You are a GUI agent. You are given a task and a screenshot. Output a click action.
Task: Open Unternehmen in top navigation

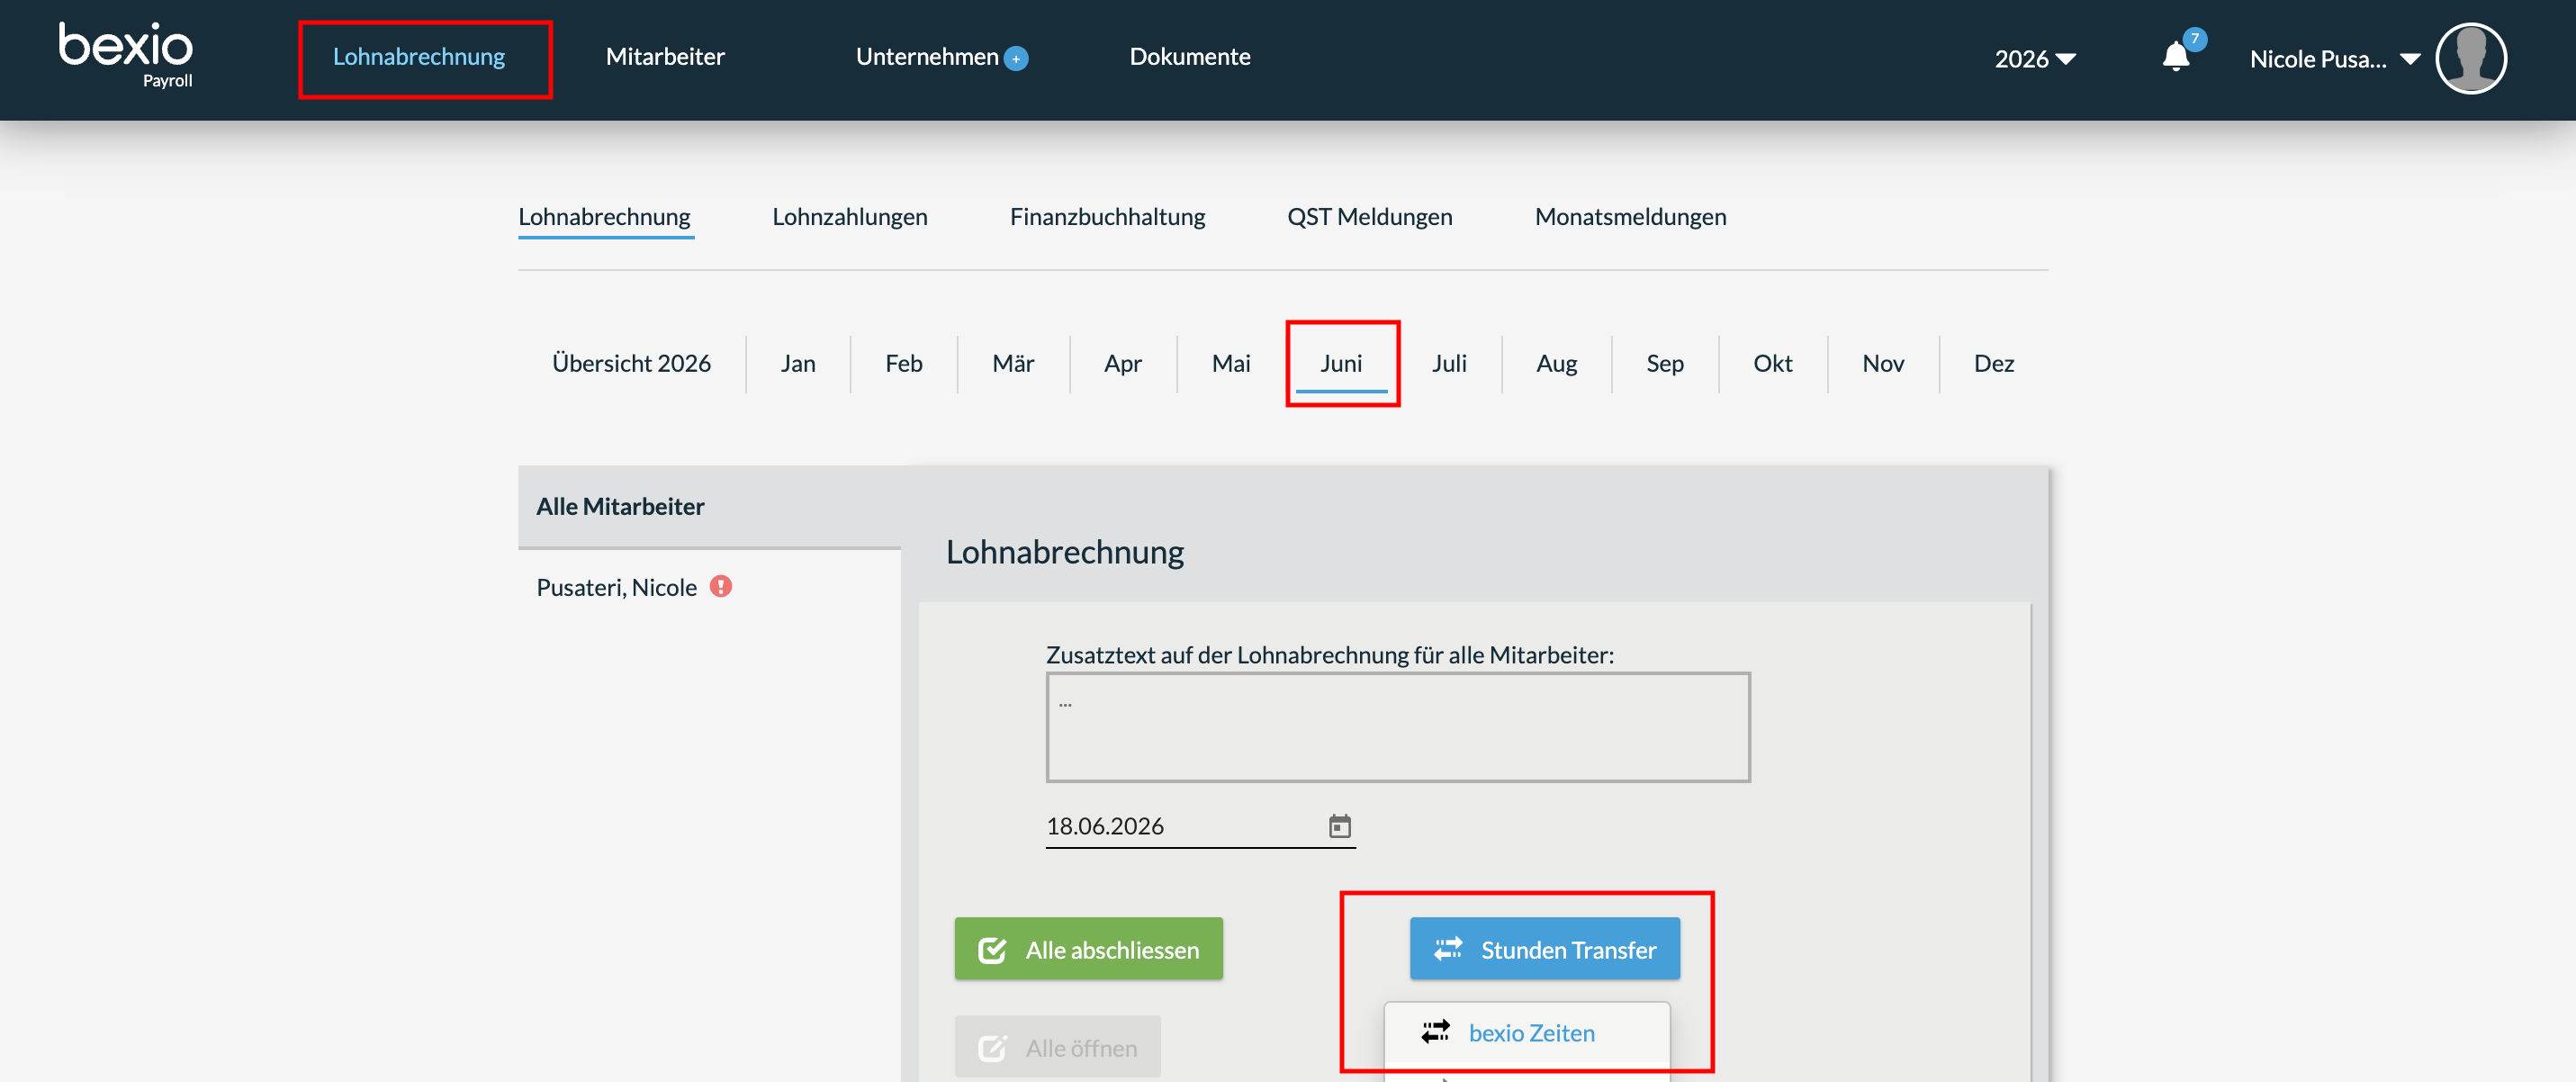(927, 57)
